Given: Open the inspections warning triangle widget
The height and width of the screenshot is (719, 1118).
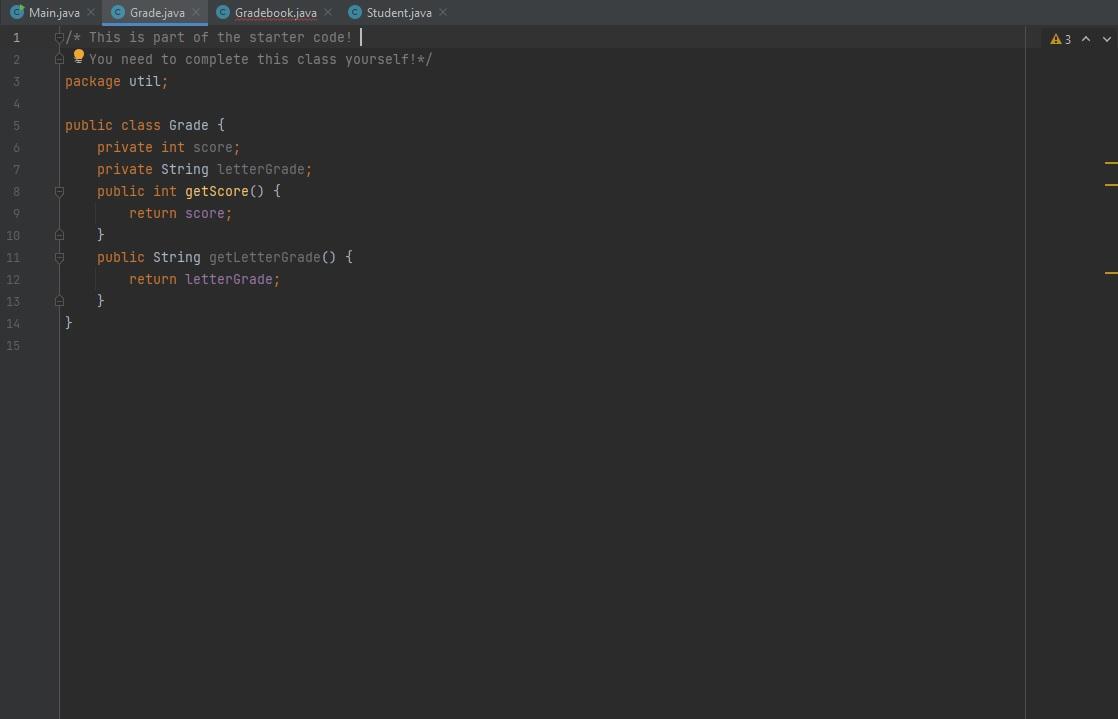Looking at the screenshot, I should [x=1057, y=39].
